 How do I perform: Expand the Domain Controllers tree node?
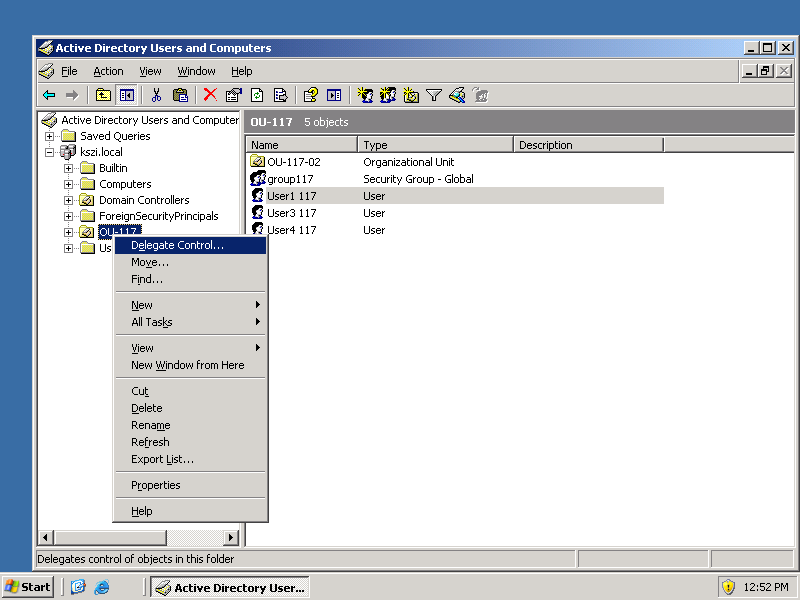coord(68,200)
